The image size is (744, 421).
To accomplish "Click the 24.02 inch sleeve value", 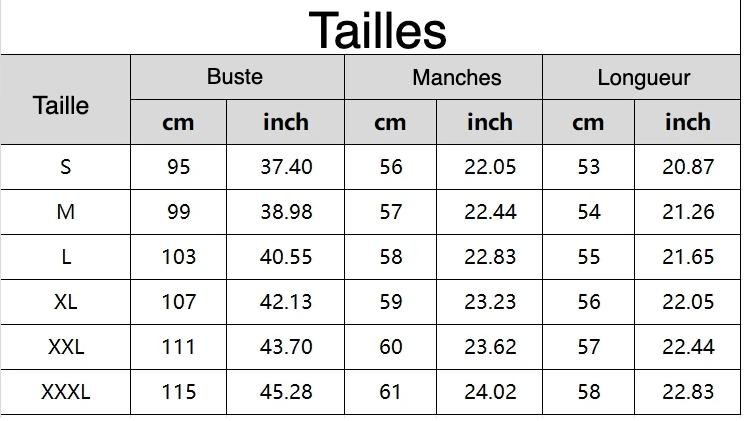I will (x=490, y=392).
